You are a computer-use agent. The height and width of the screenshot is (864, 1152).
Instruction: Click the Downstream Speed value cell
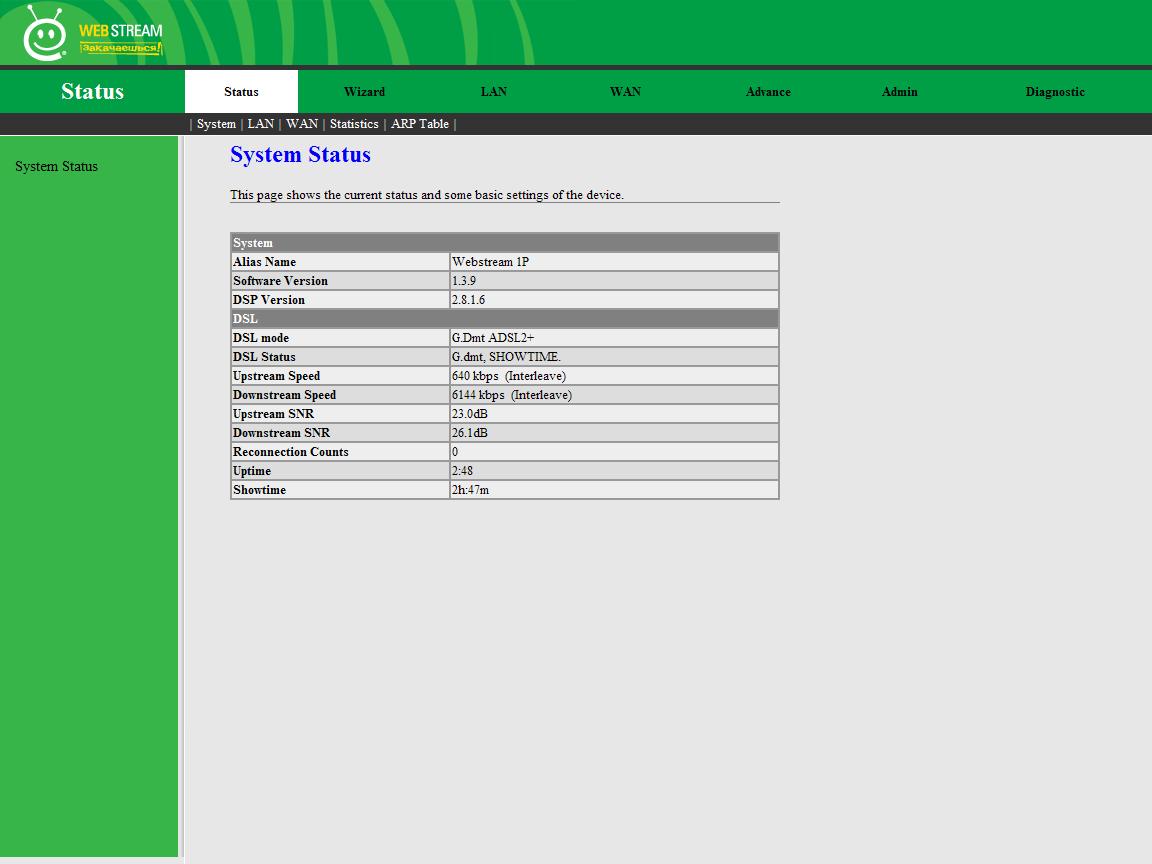pyautogui.click(x=511, y=395)
